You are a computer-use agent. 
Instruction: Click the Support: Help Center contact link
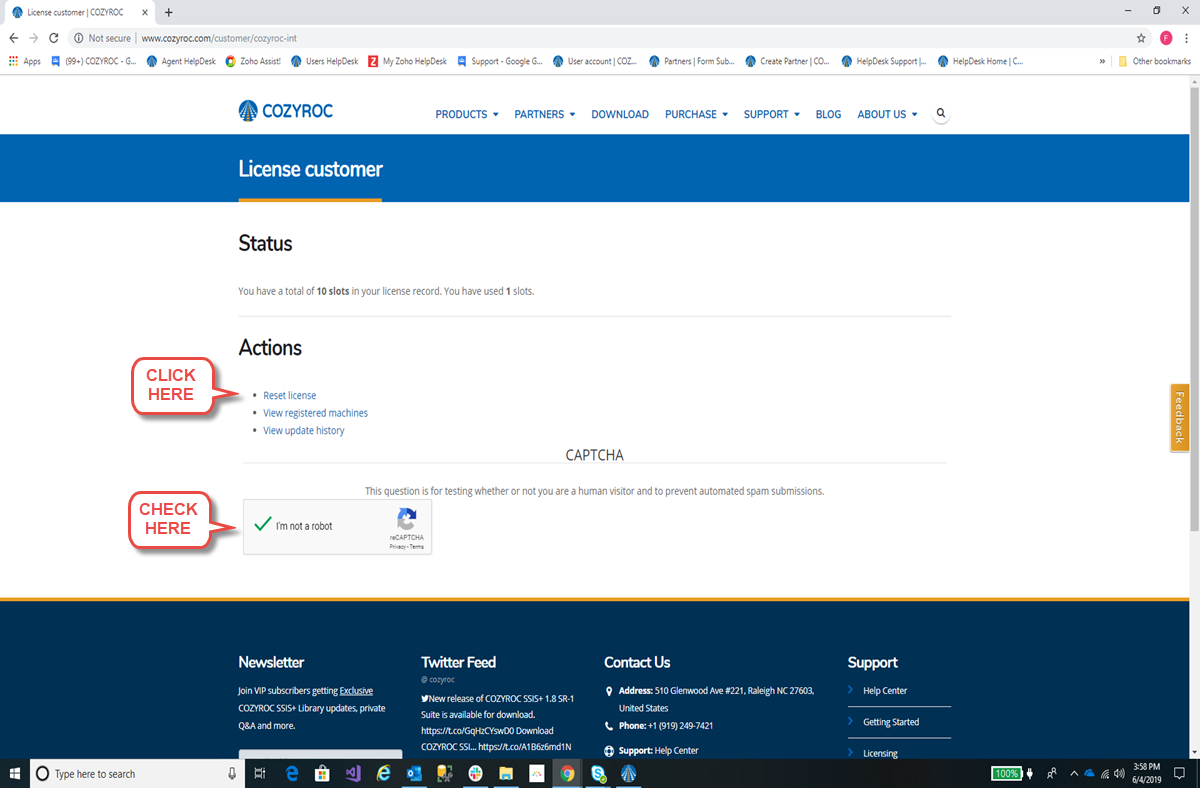coord(676,750)
